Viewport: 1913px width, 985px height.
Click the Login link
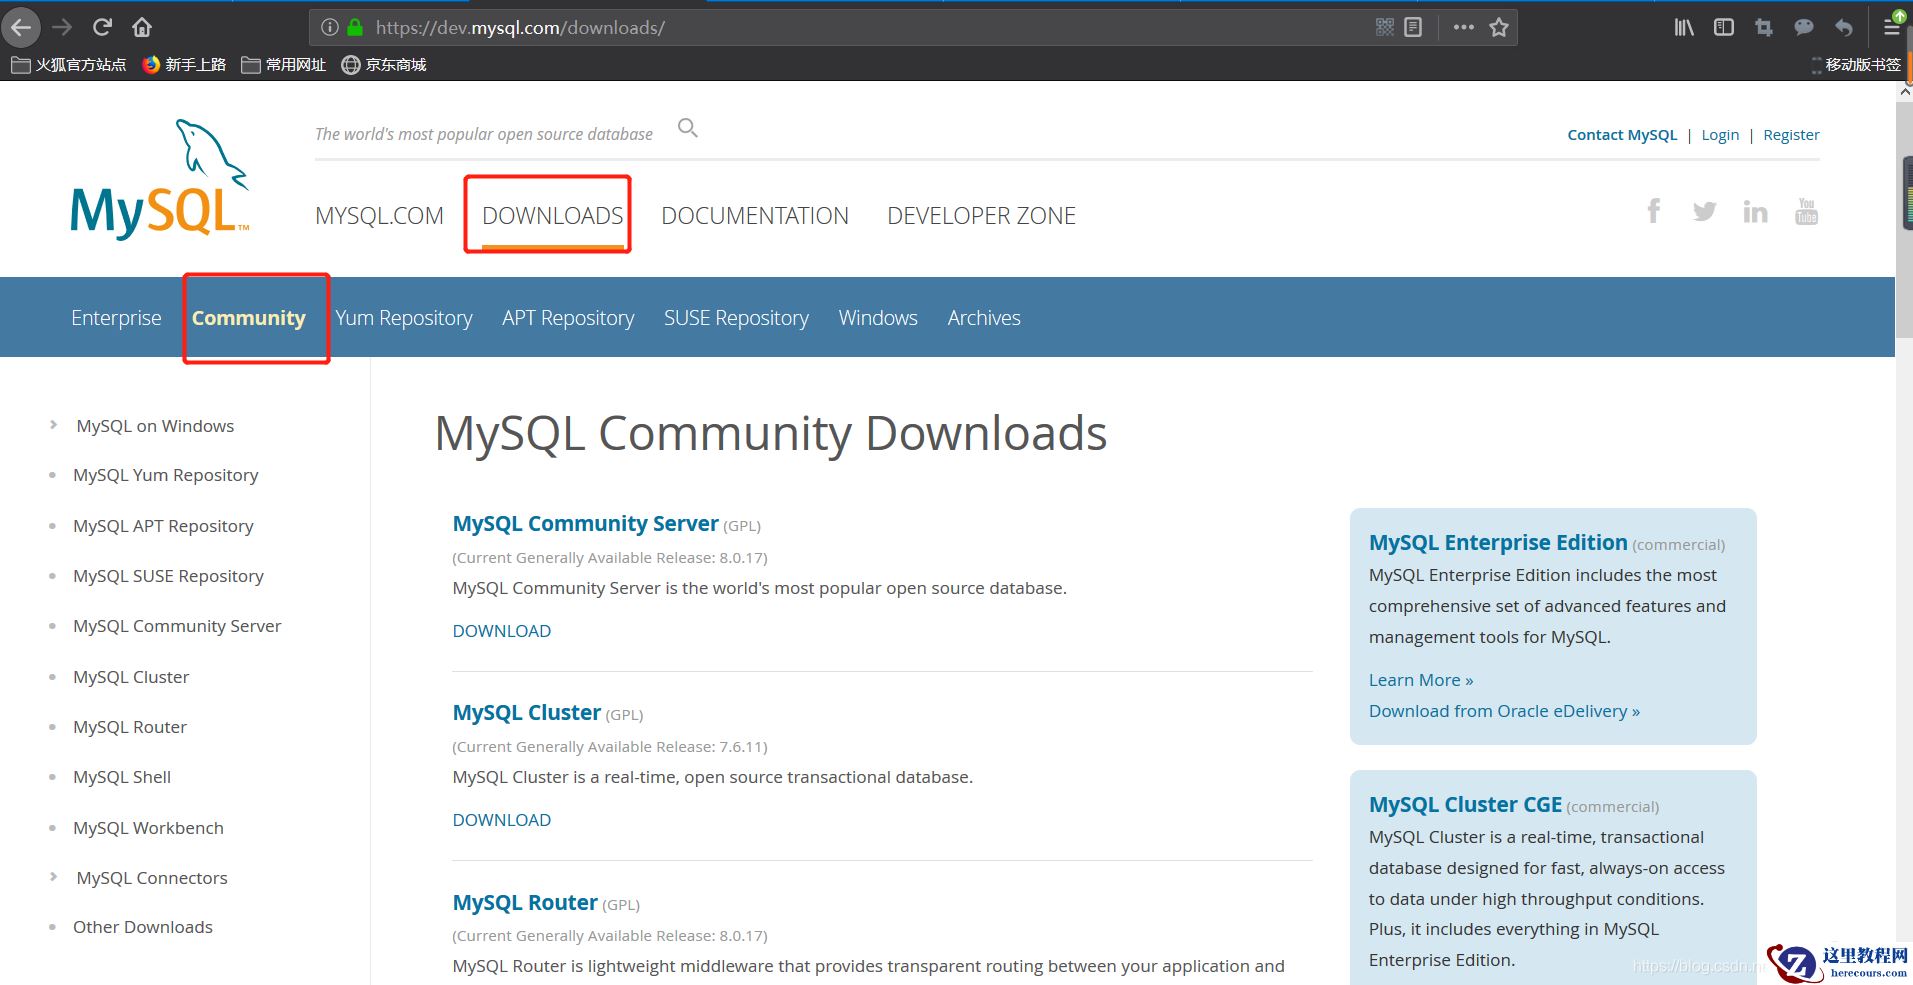[1720, 135]
